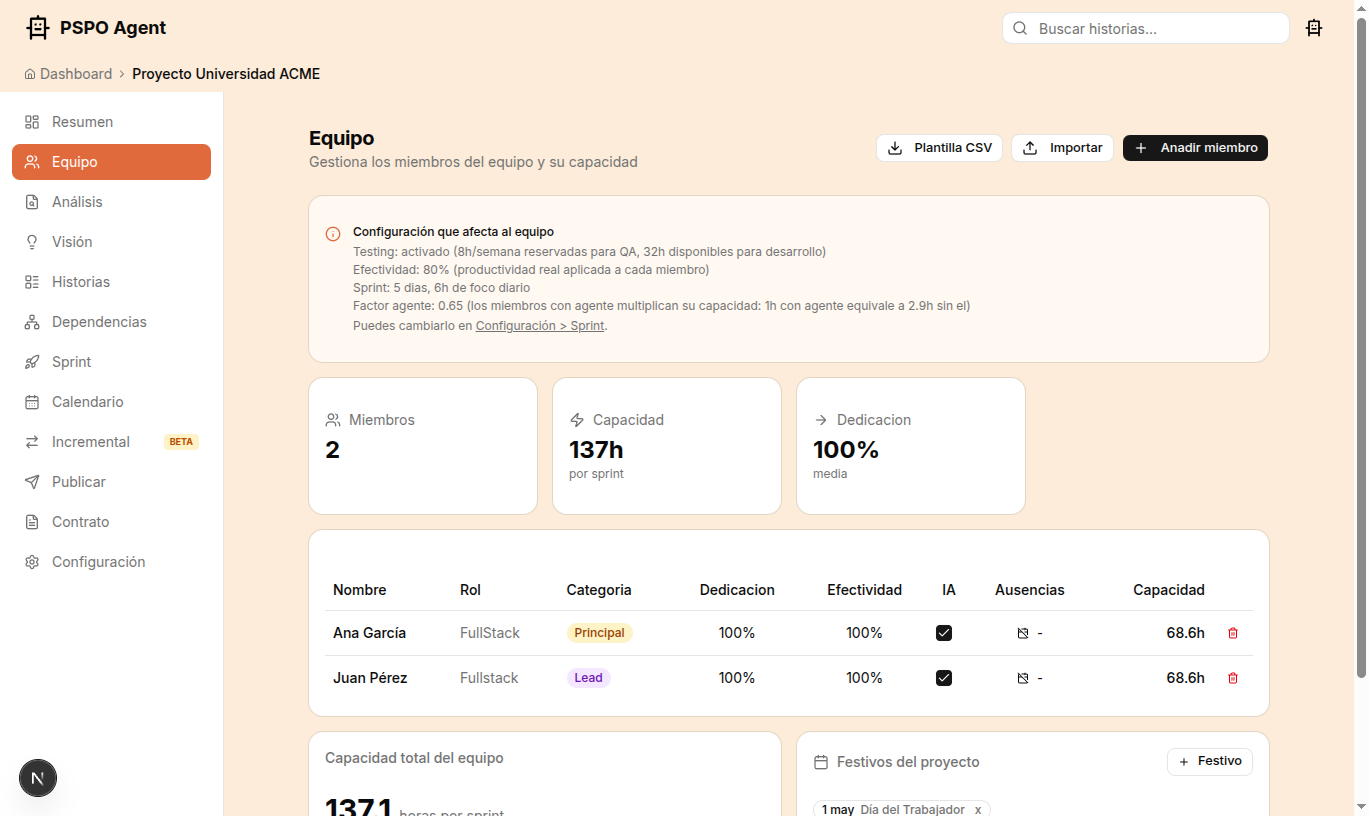This screenshot has height=816, width=1369.
Task: Click the robot icon beside search bar
Action: click(1314, 28)
